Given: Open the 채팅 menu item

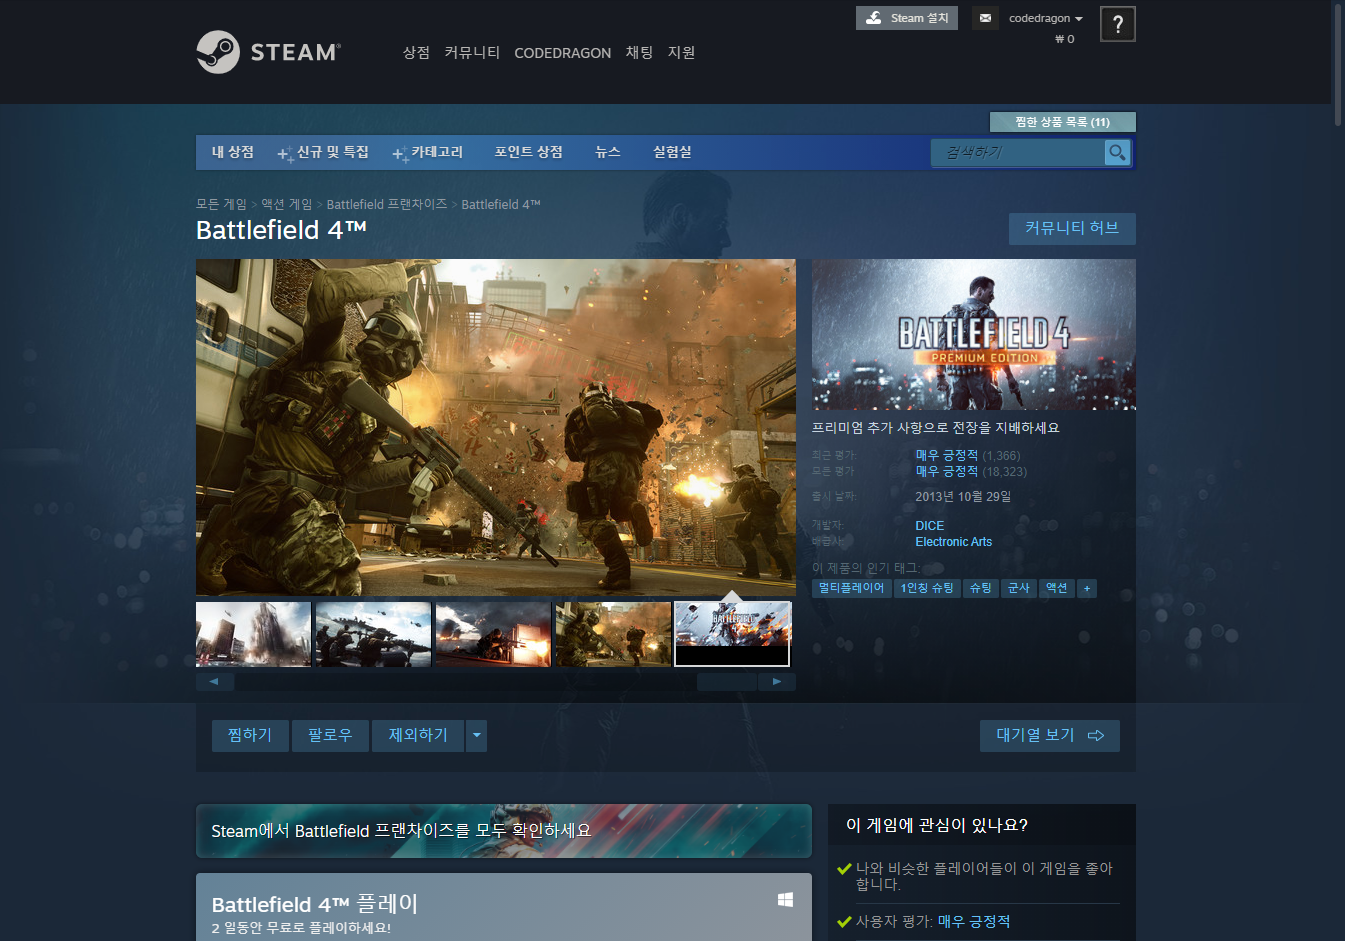Looking at the screenshot, I should click(x=639, y=52).
